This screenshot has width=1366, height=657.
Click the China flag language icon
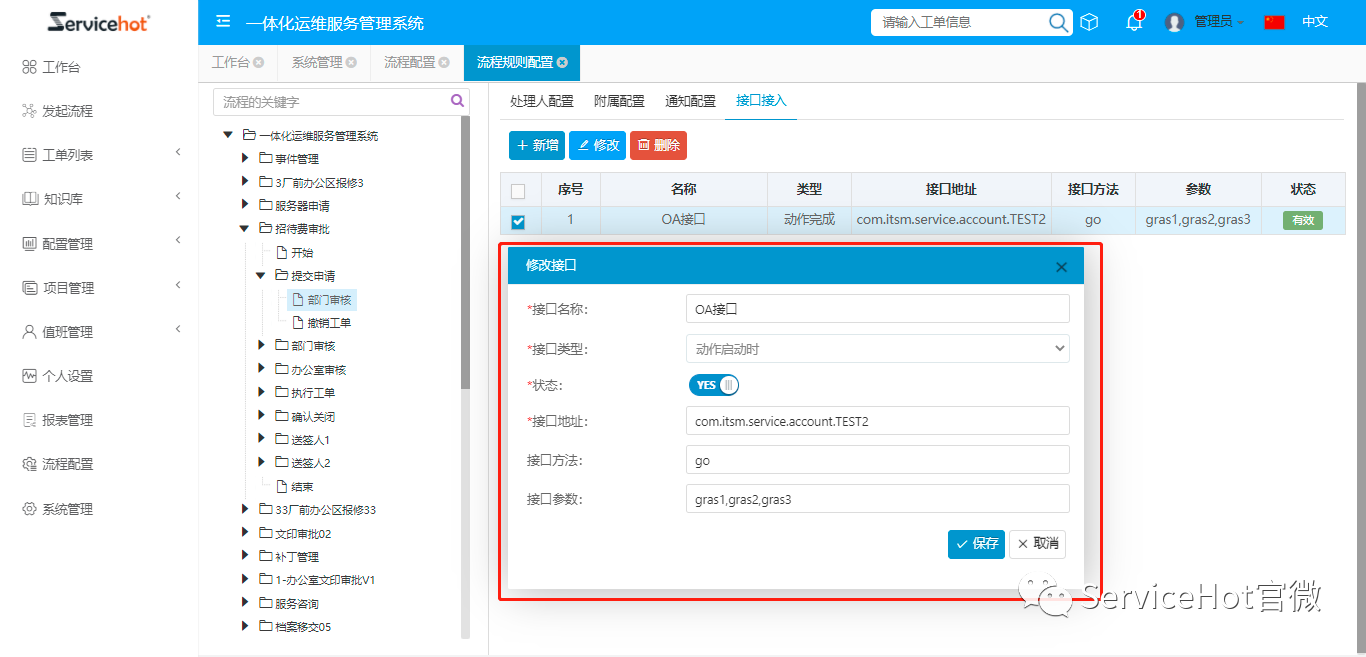click(x=1274, y=22)
